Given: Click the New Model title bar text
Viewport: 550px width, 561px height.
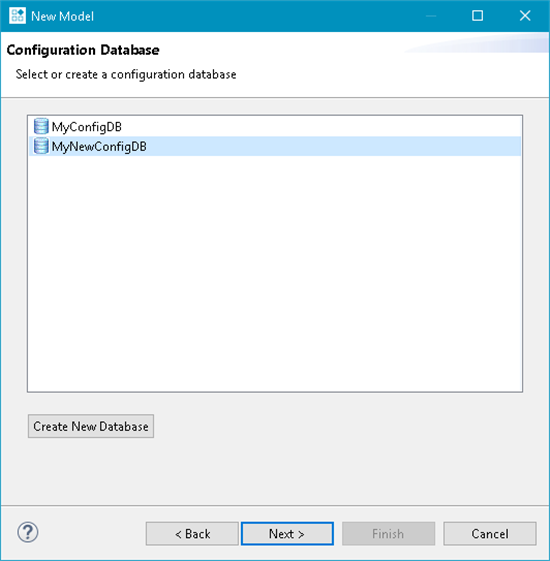Looking at the screenshot, I should [62, 16].
